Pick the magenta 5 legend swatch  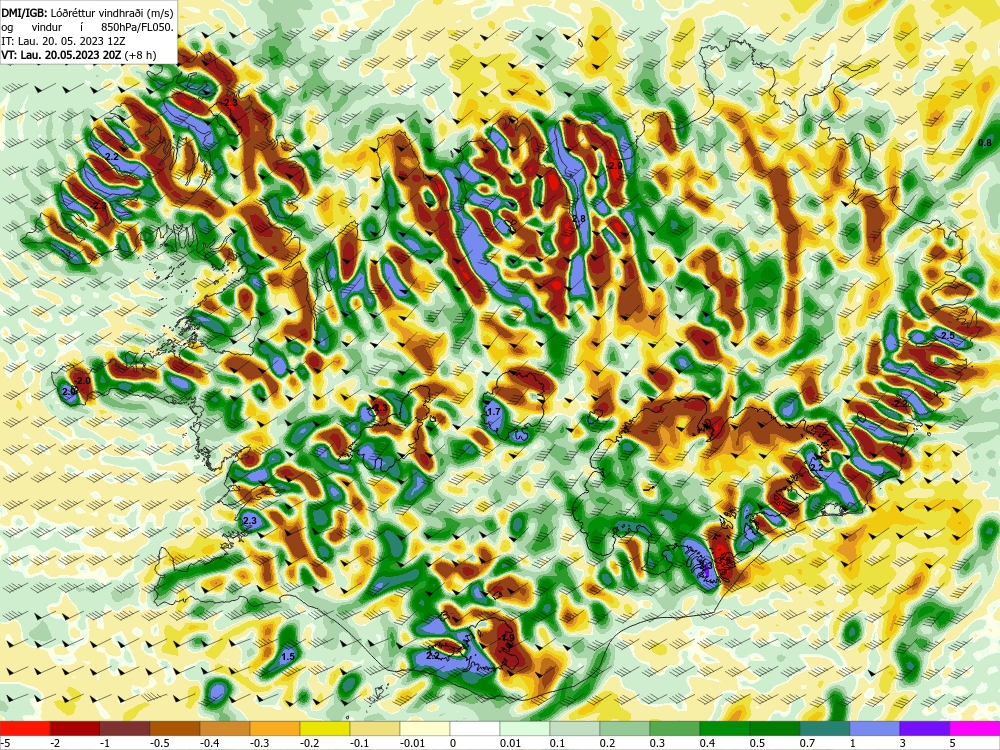click(975, 728)
